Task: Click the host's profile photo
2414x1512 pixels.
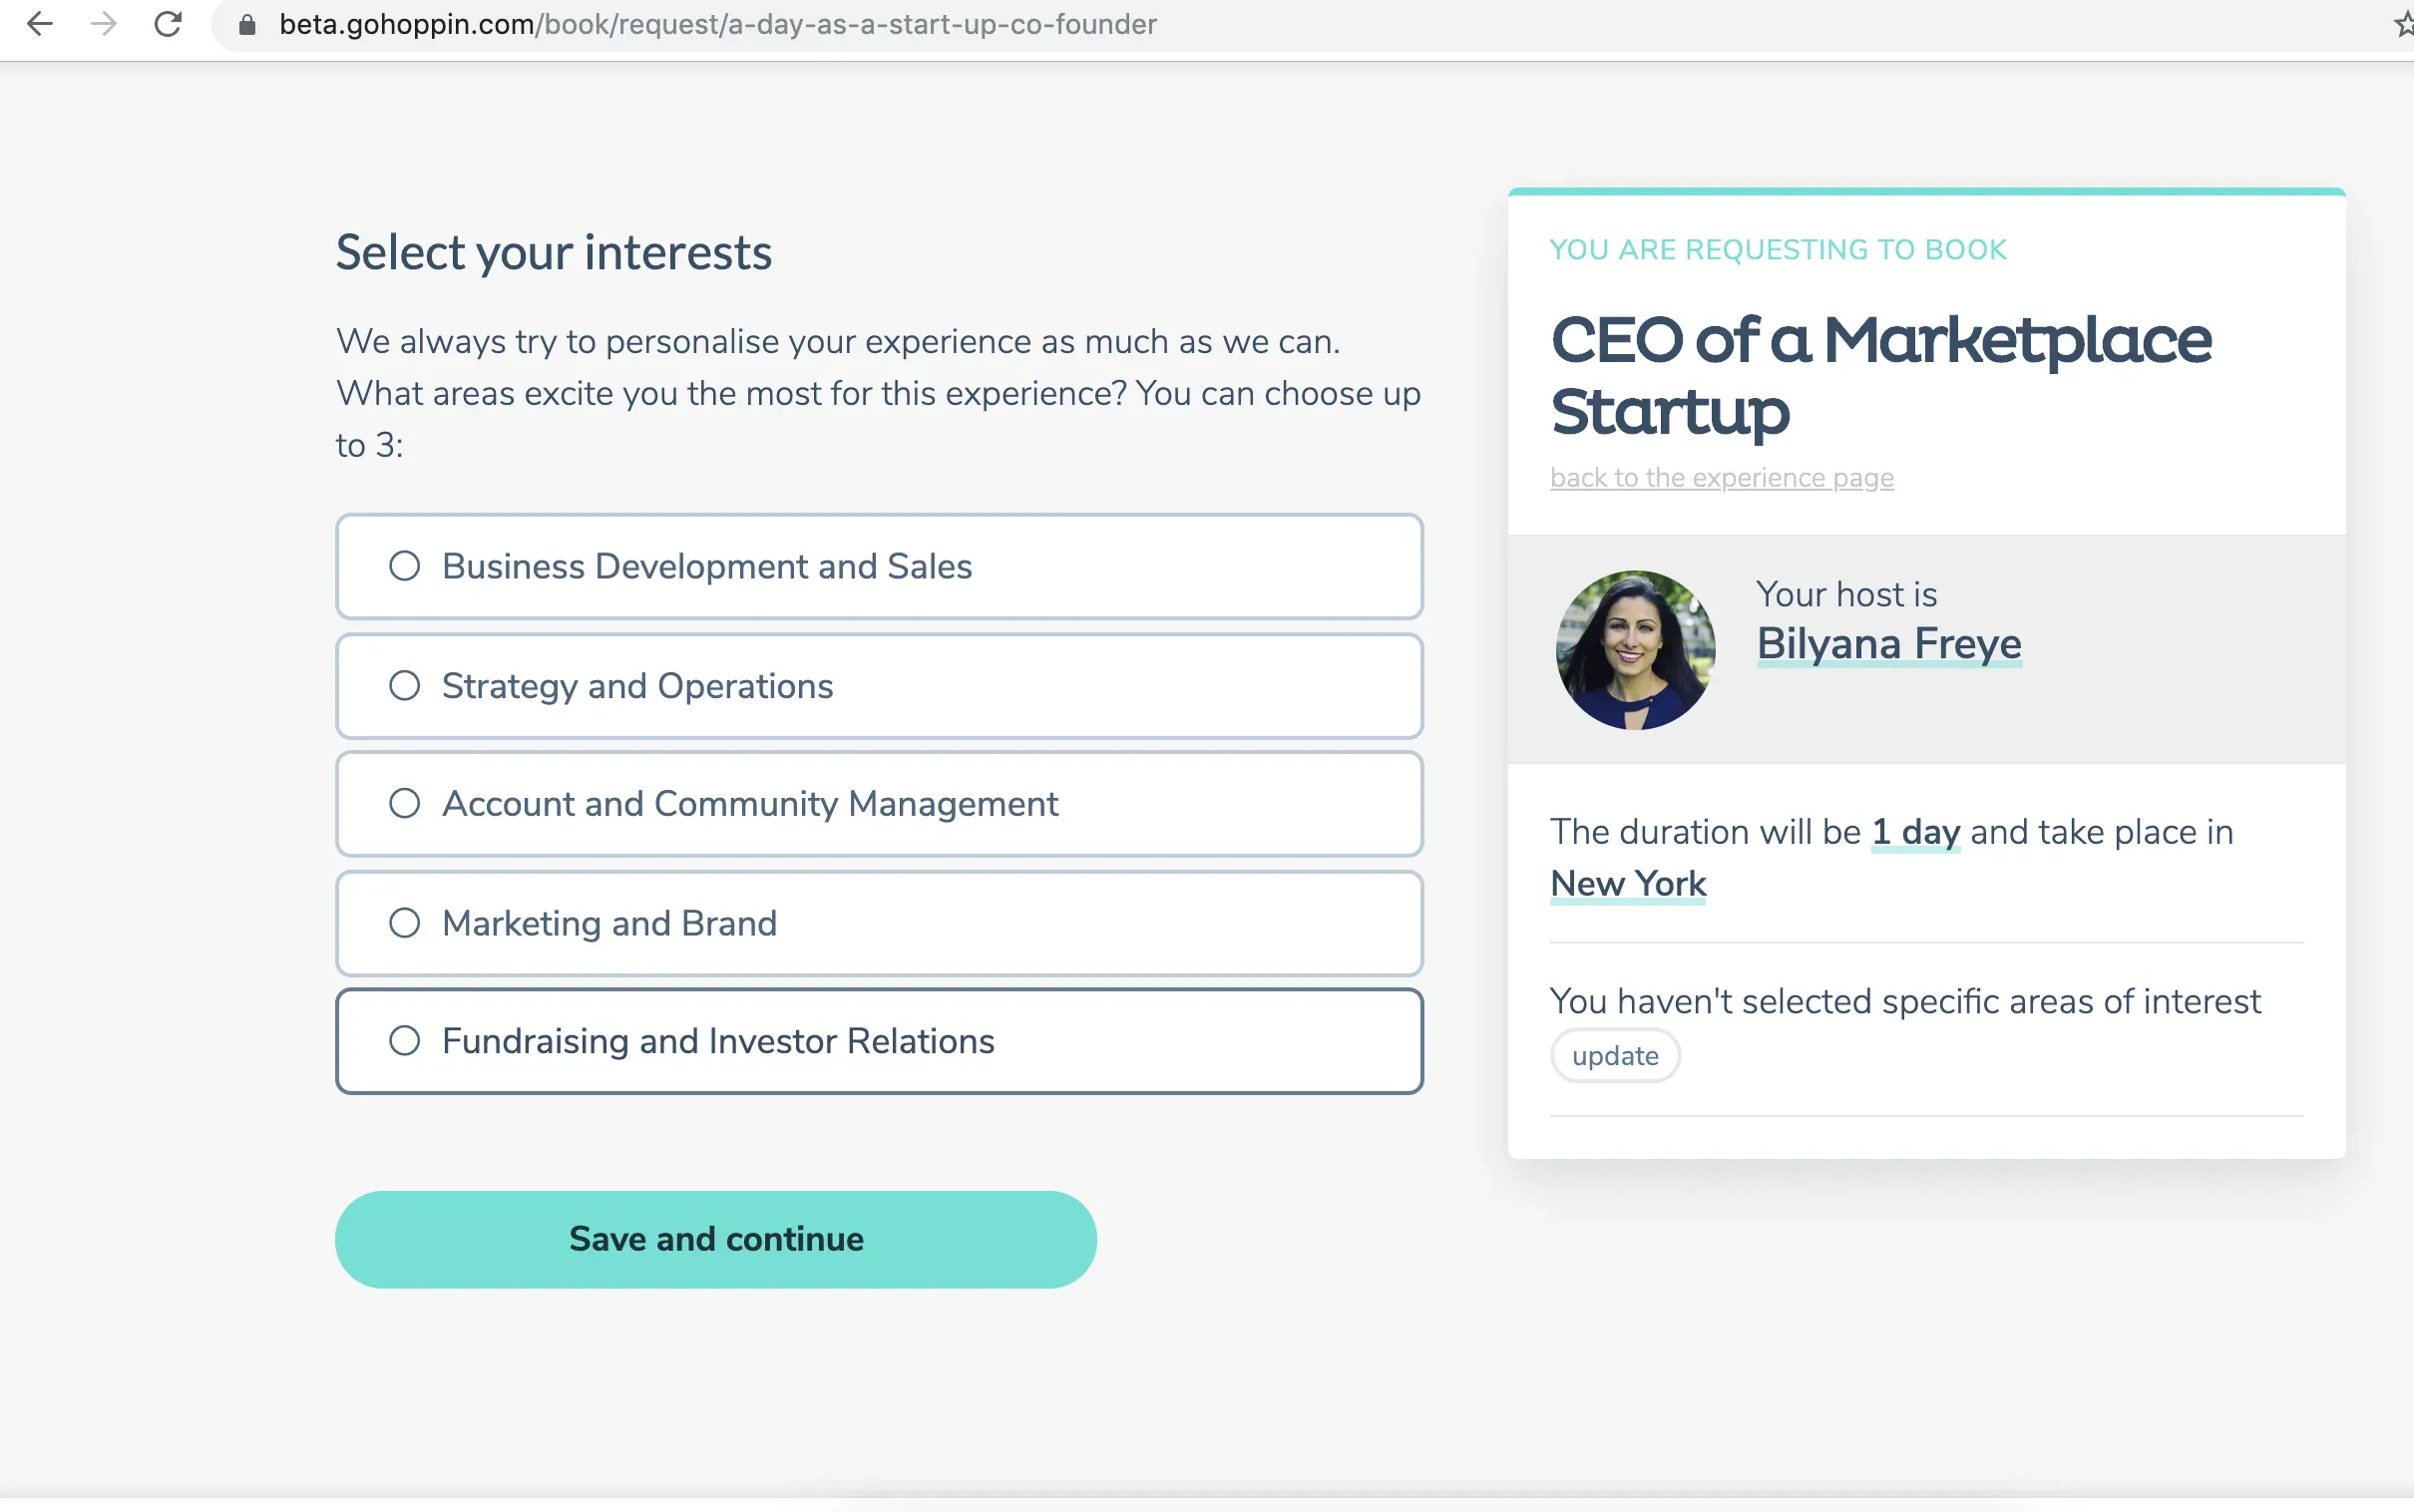Action: point(1634,650)
